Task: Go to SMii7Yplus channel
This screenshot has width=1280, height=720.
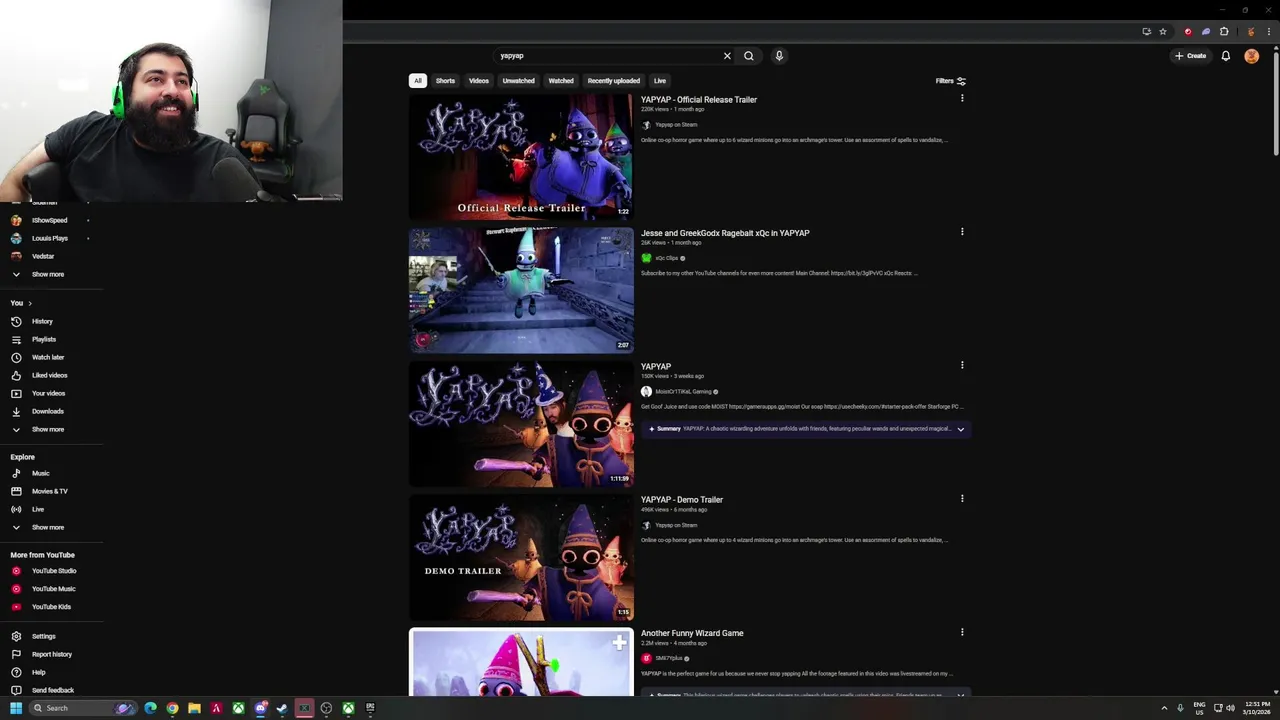Action: tap(668, 659)
